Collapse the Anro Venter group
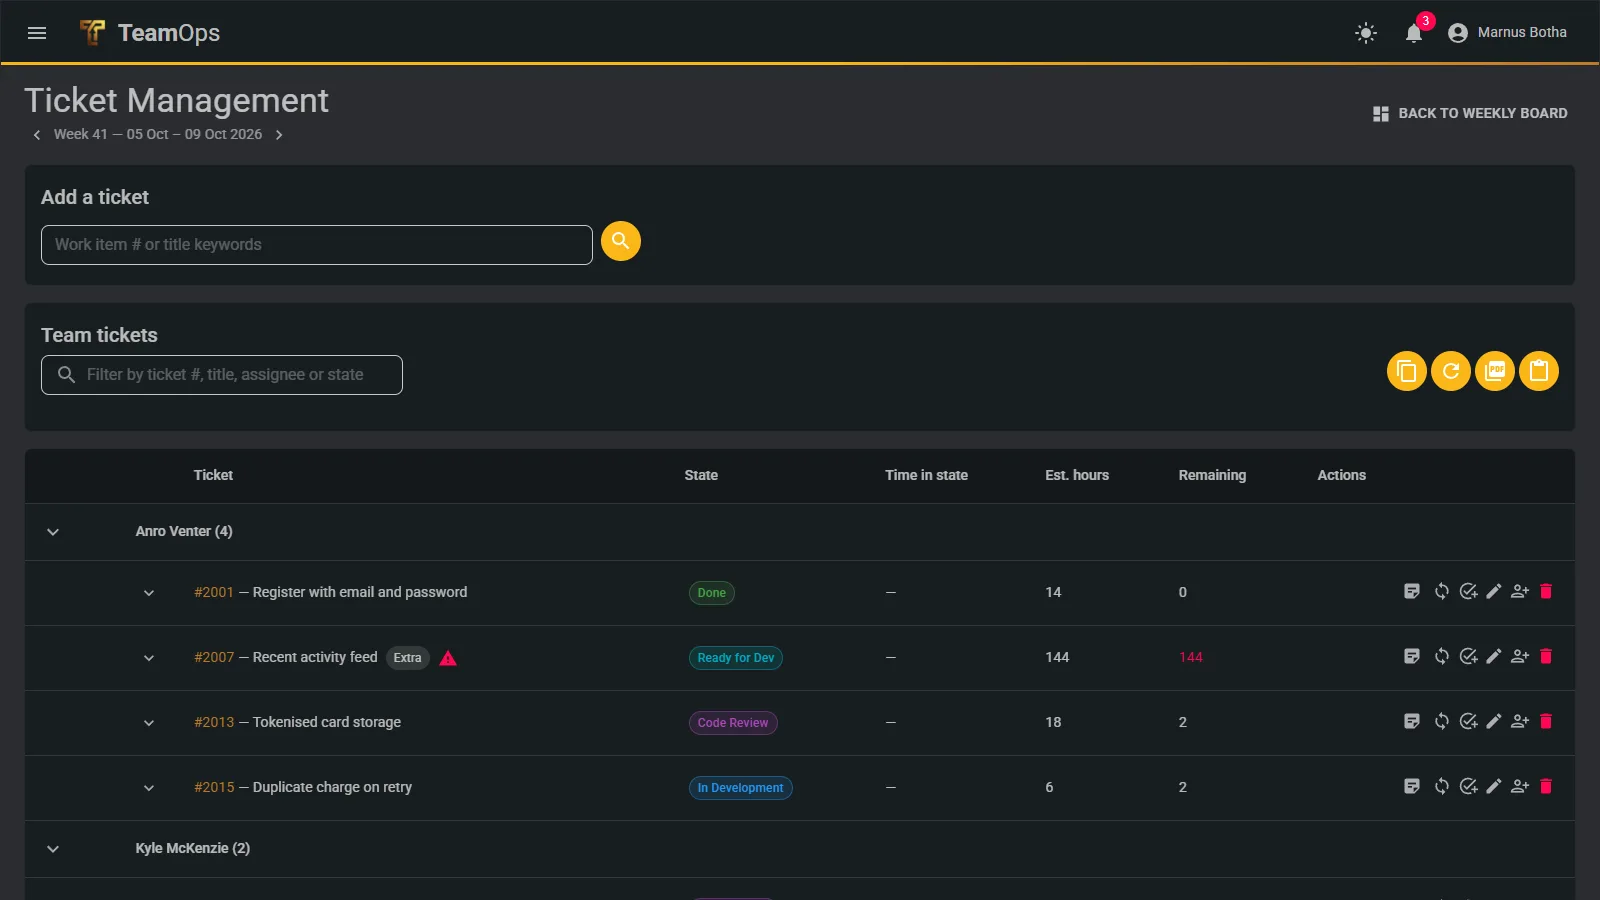1600x900 pixels. click(53, 532)
